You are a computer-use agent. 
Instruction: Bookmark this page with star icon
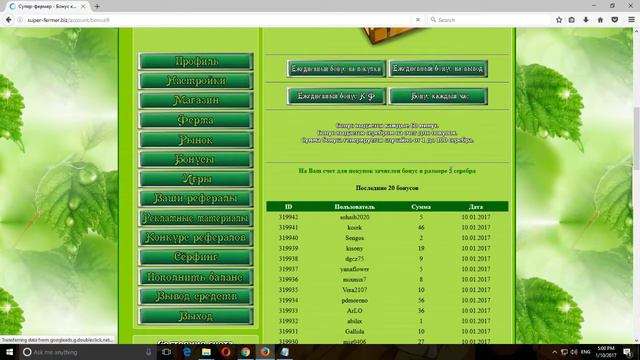click(559, 20)
